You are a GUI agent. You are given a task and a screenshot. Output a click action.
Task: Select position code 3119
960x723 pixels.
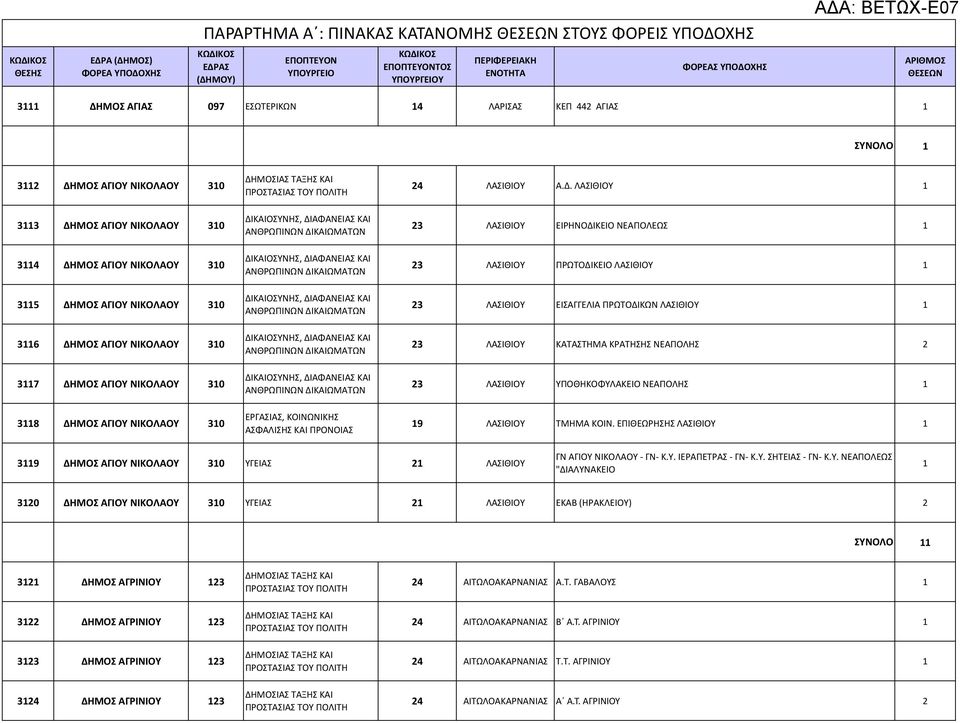[x=28, y=463]
